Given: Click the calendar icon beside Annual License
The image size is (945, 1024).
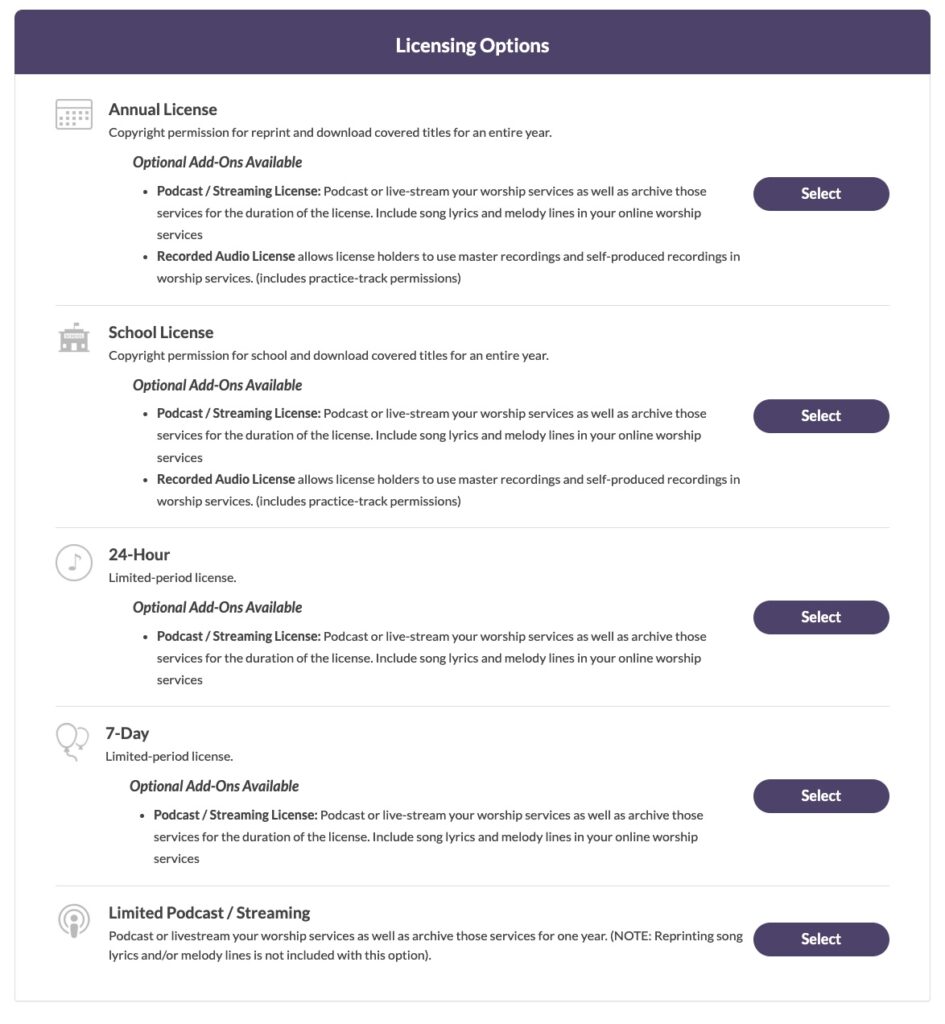Looking at the screenshot, I should click(x=74, y=114).
